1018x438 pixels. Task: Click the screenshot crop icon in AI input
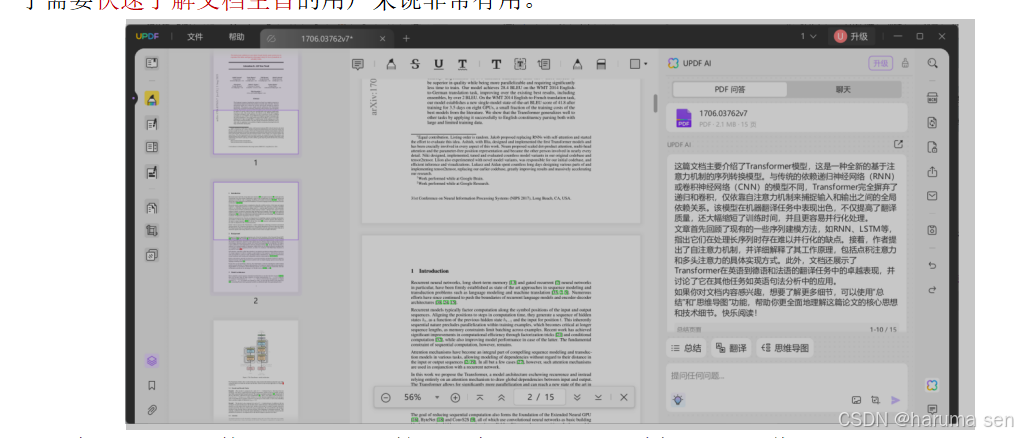(875, 400)
